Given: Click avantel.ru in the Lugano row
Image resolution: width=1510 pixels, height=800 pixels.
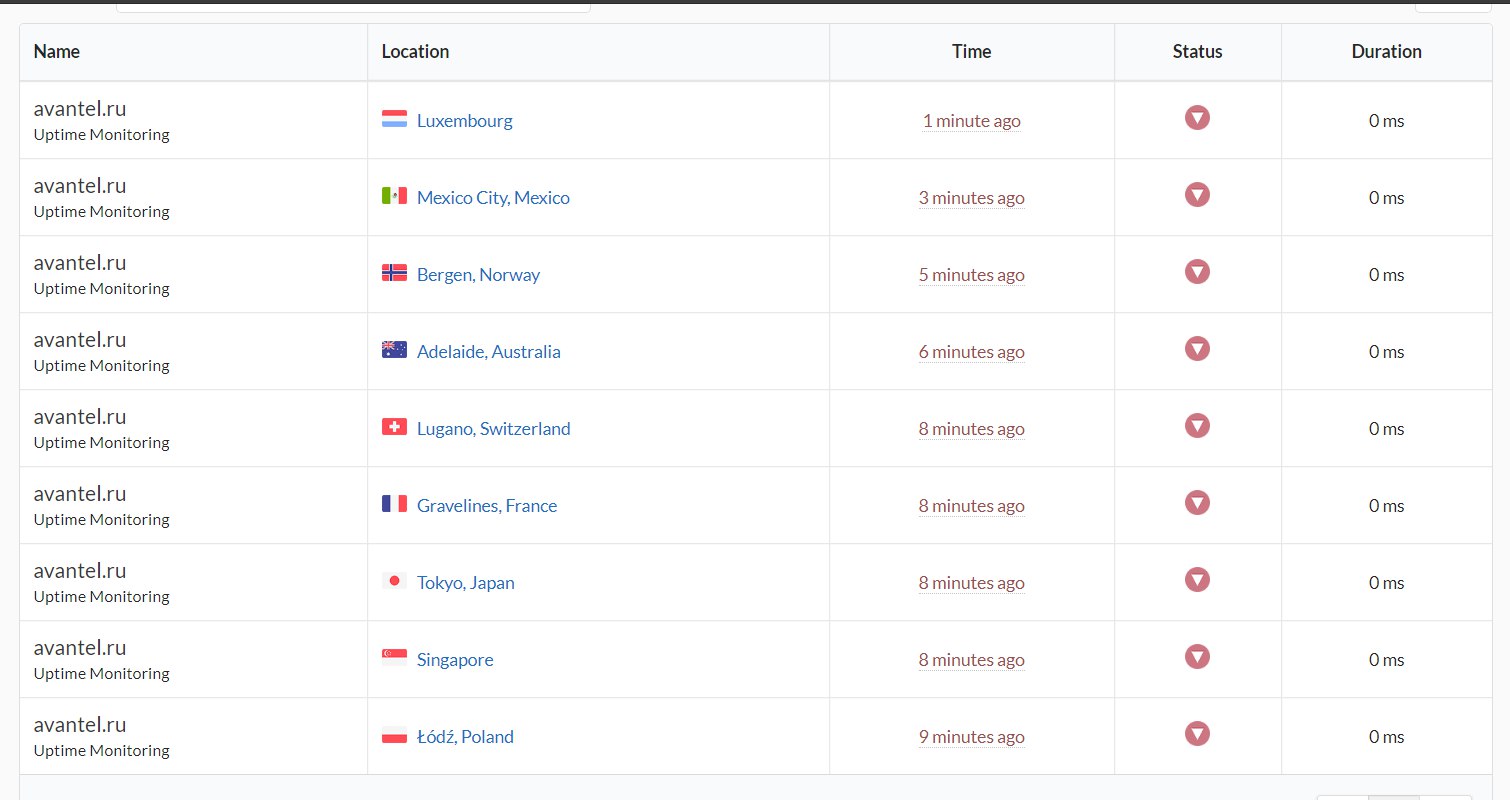Looking at the screenshot, I should pyautogui.click(x=80, y=417).
